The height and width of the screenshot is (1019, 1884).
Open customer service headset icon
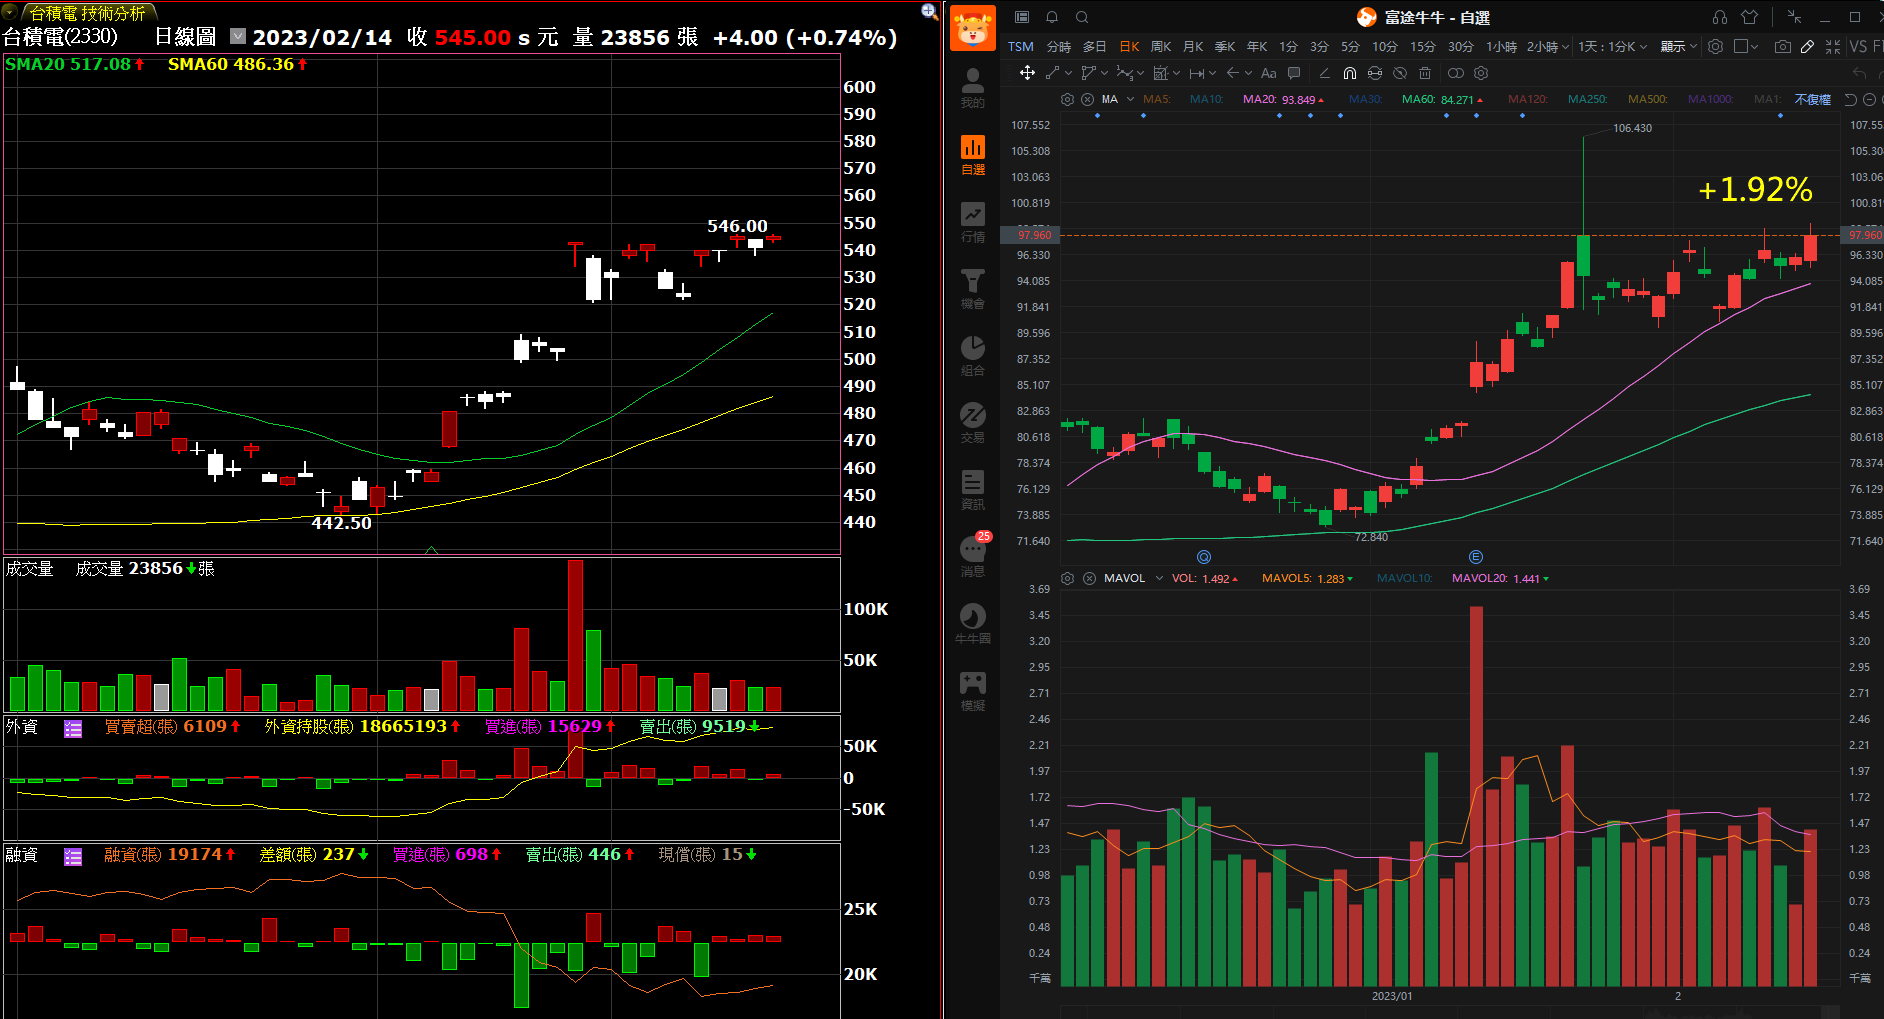click(1720, 17)
